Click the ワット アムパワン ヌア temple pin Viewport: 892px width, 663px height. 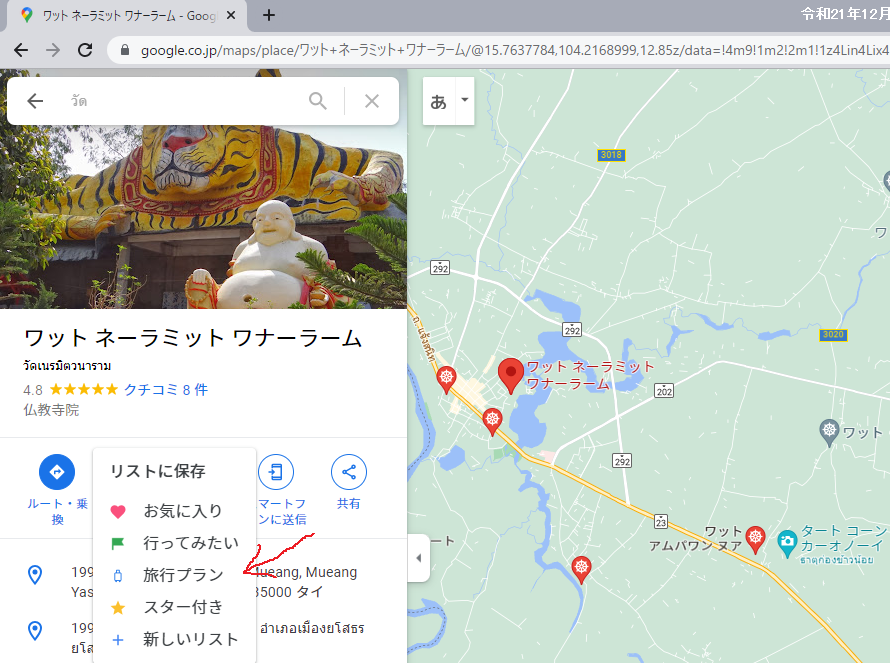pyautogui.click(x=755, y=539)
